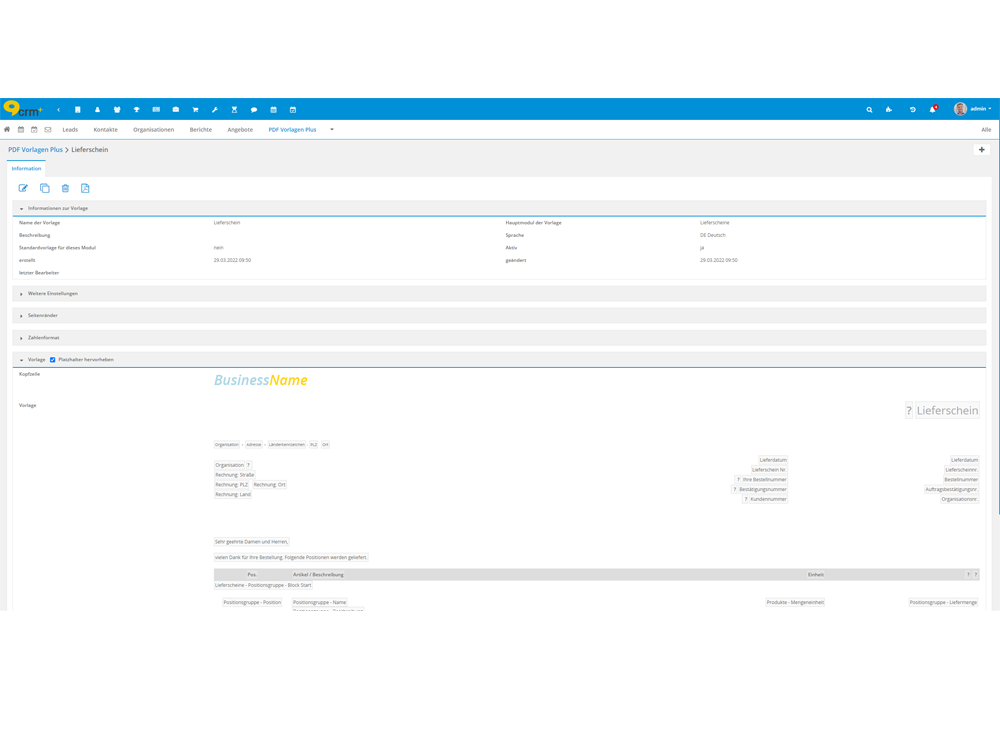Click the wrench tools icon

tap(214, 109)
